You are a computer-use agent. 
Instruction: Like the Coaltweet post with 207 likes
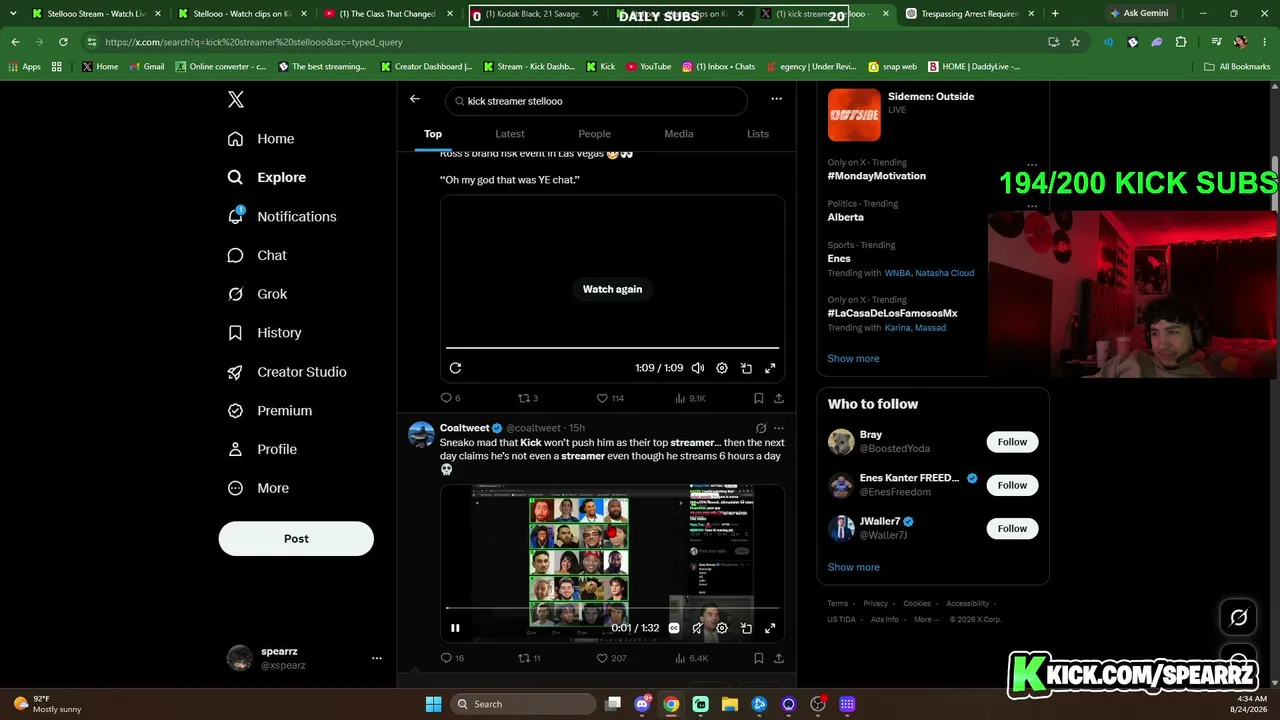pos(611,658)
